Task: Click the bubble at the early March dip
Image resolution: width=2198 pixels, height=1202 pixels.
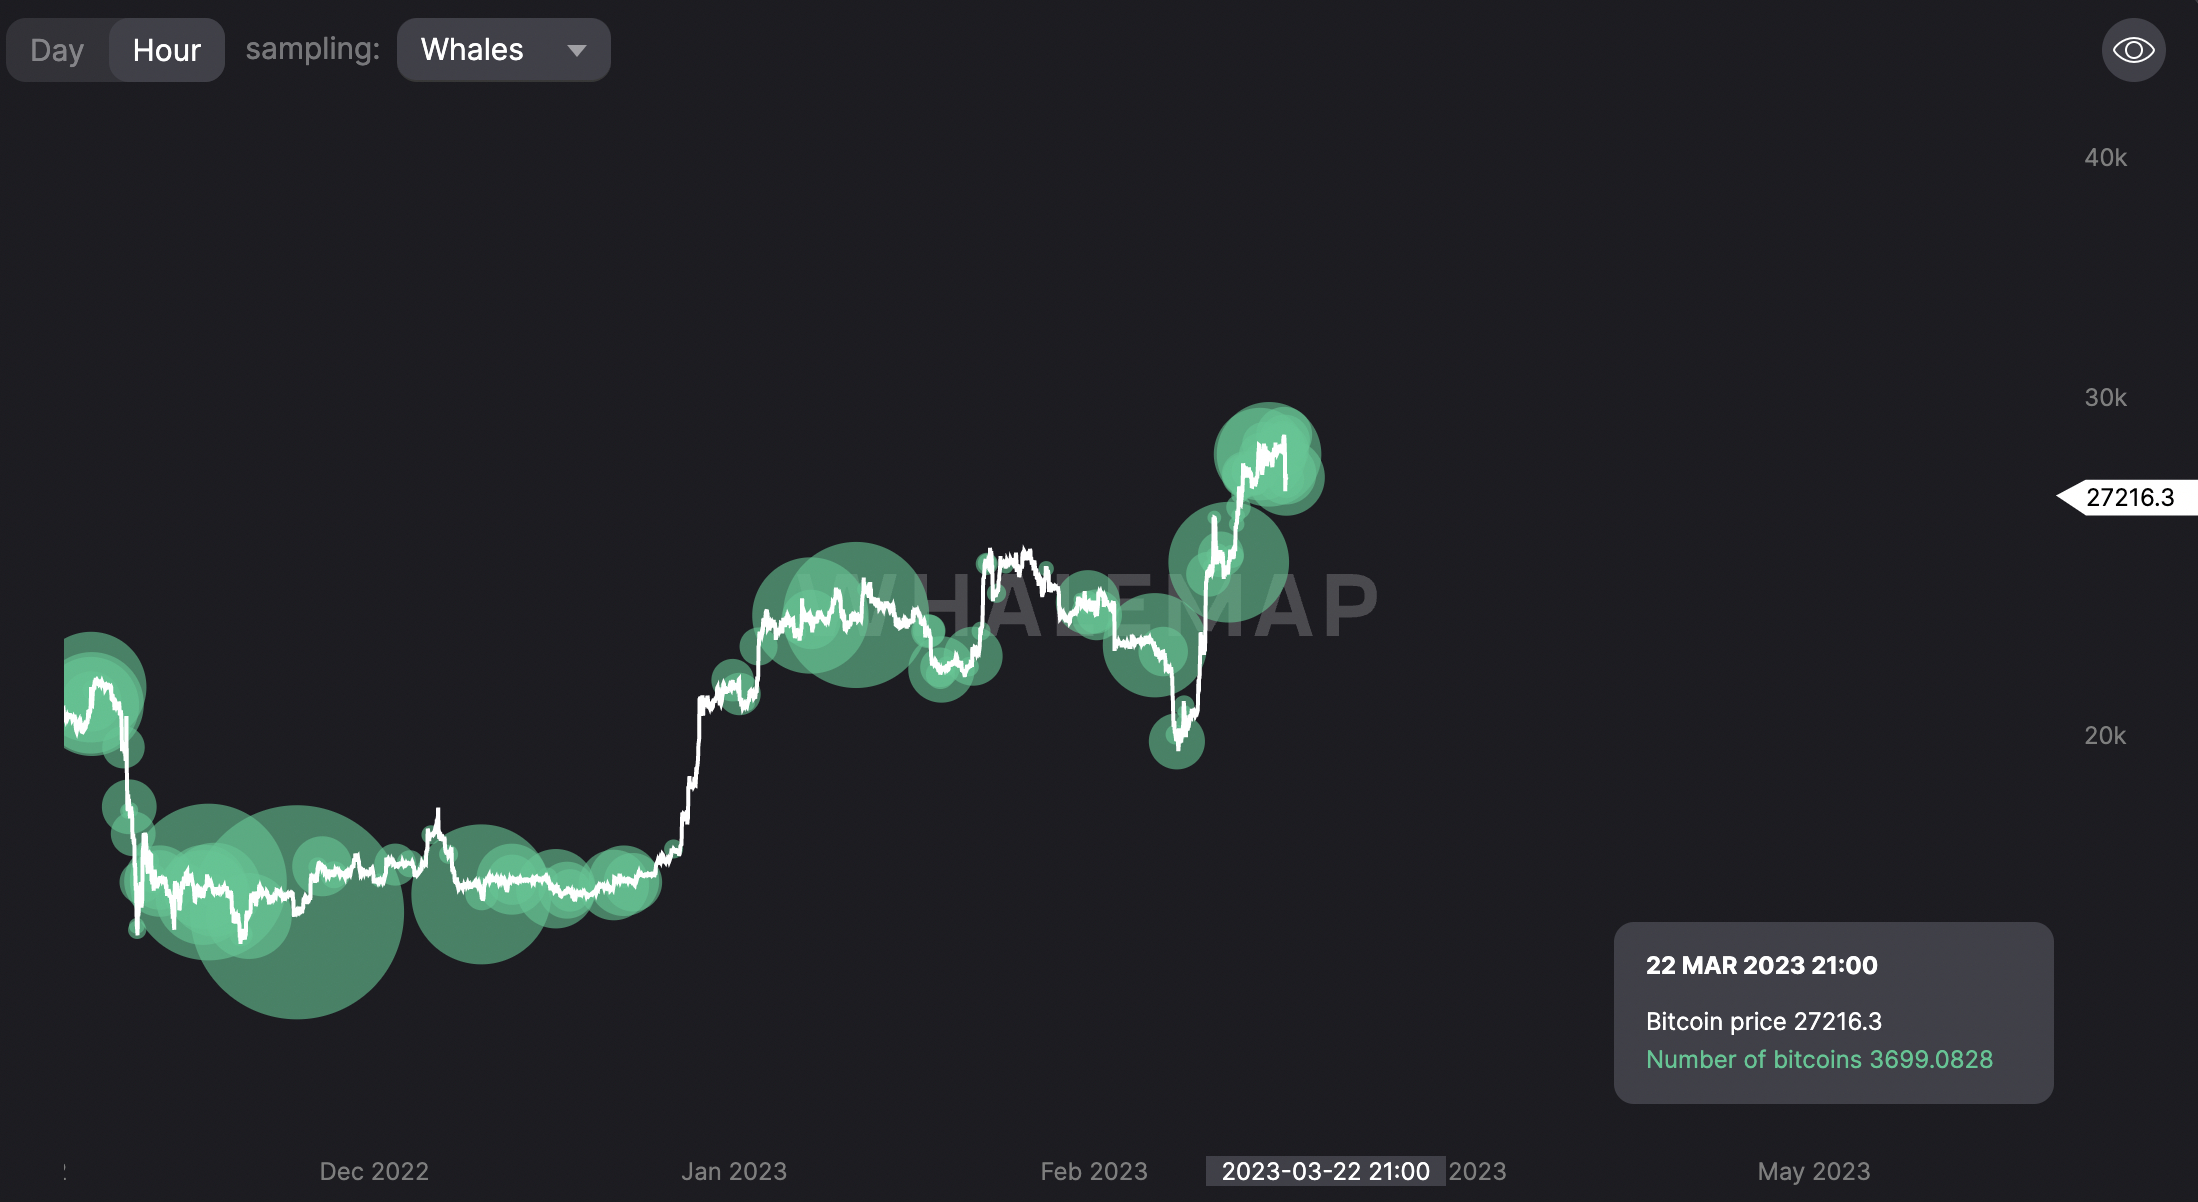Action: (x=1155, y=645)
